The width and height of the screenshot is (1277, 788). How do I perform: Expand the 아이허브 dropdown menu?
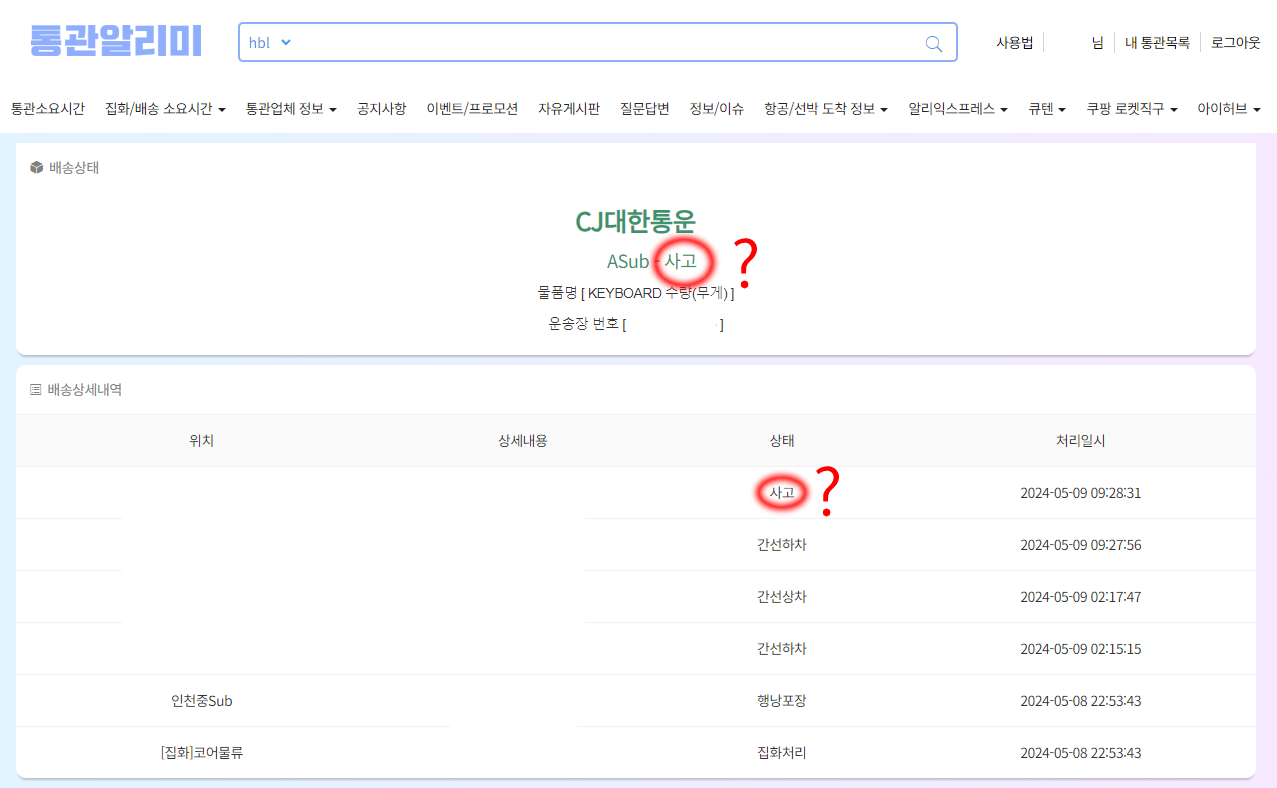[1229, 108]
